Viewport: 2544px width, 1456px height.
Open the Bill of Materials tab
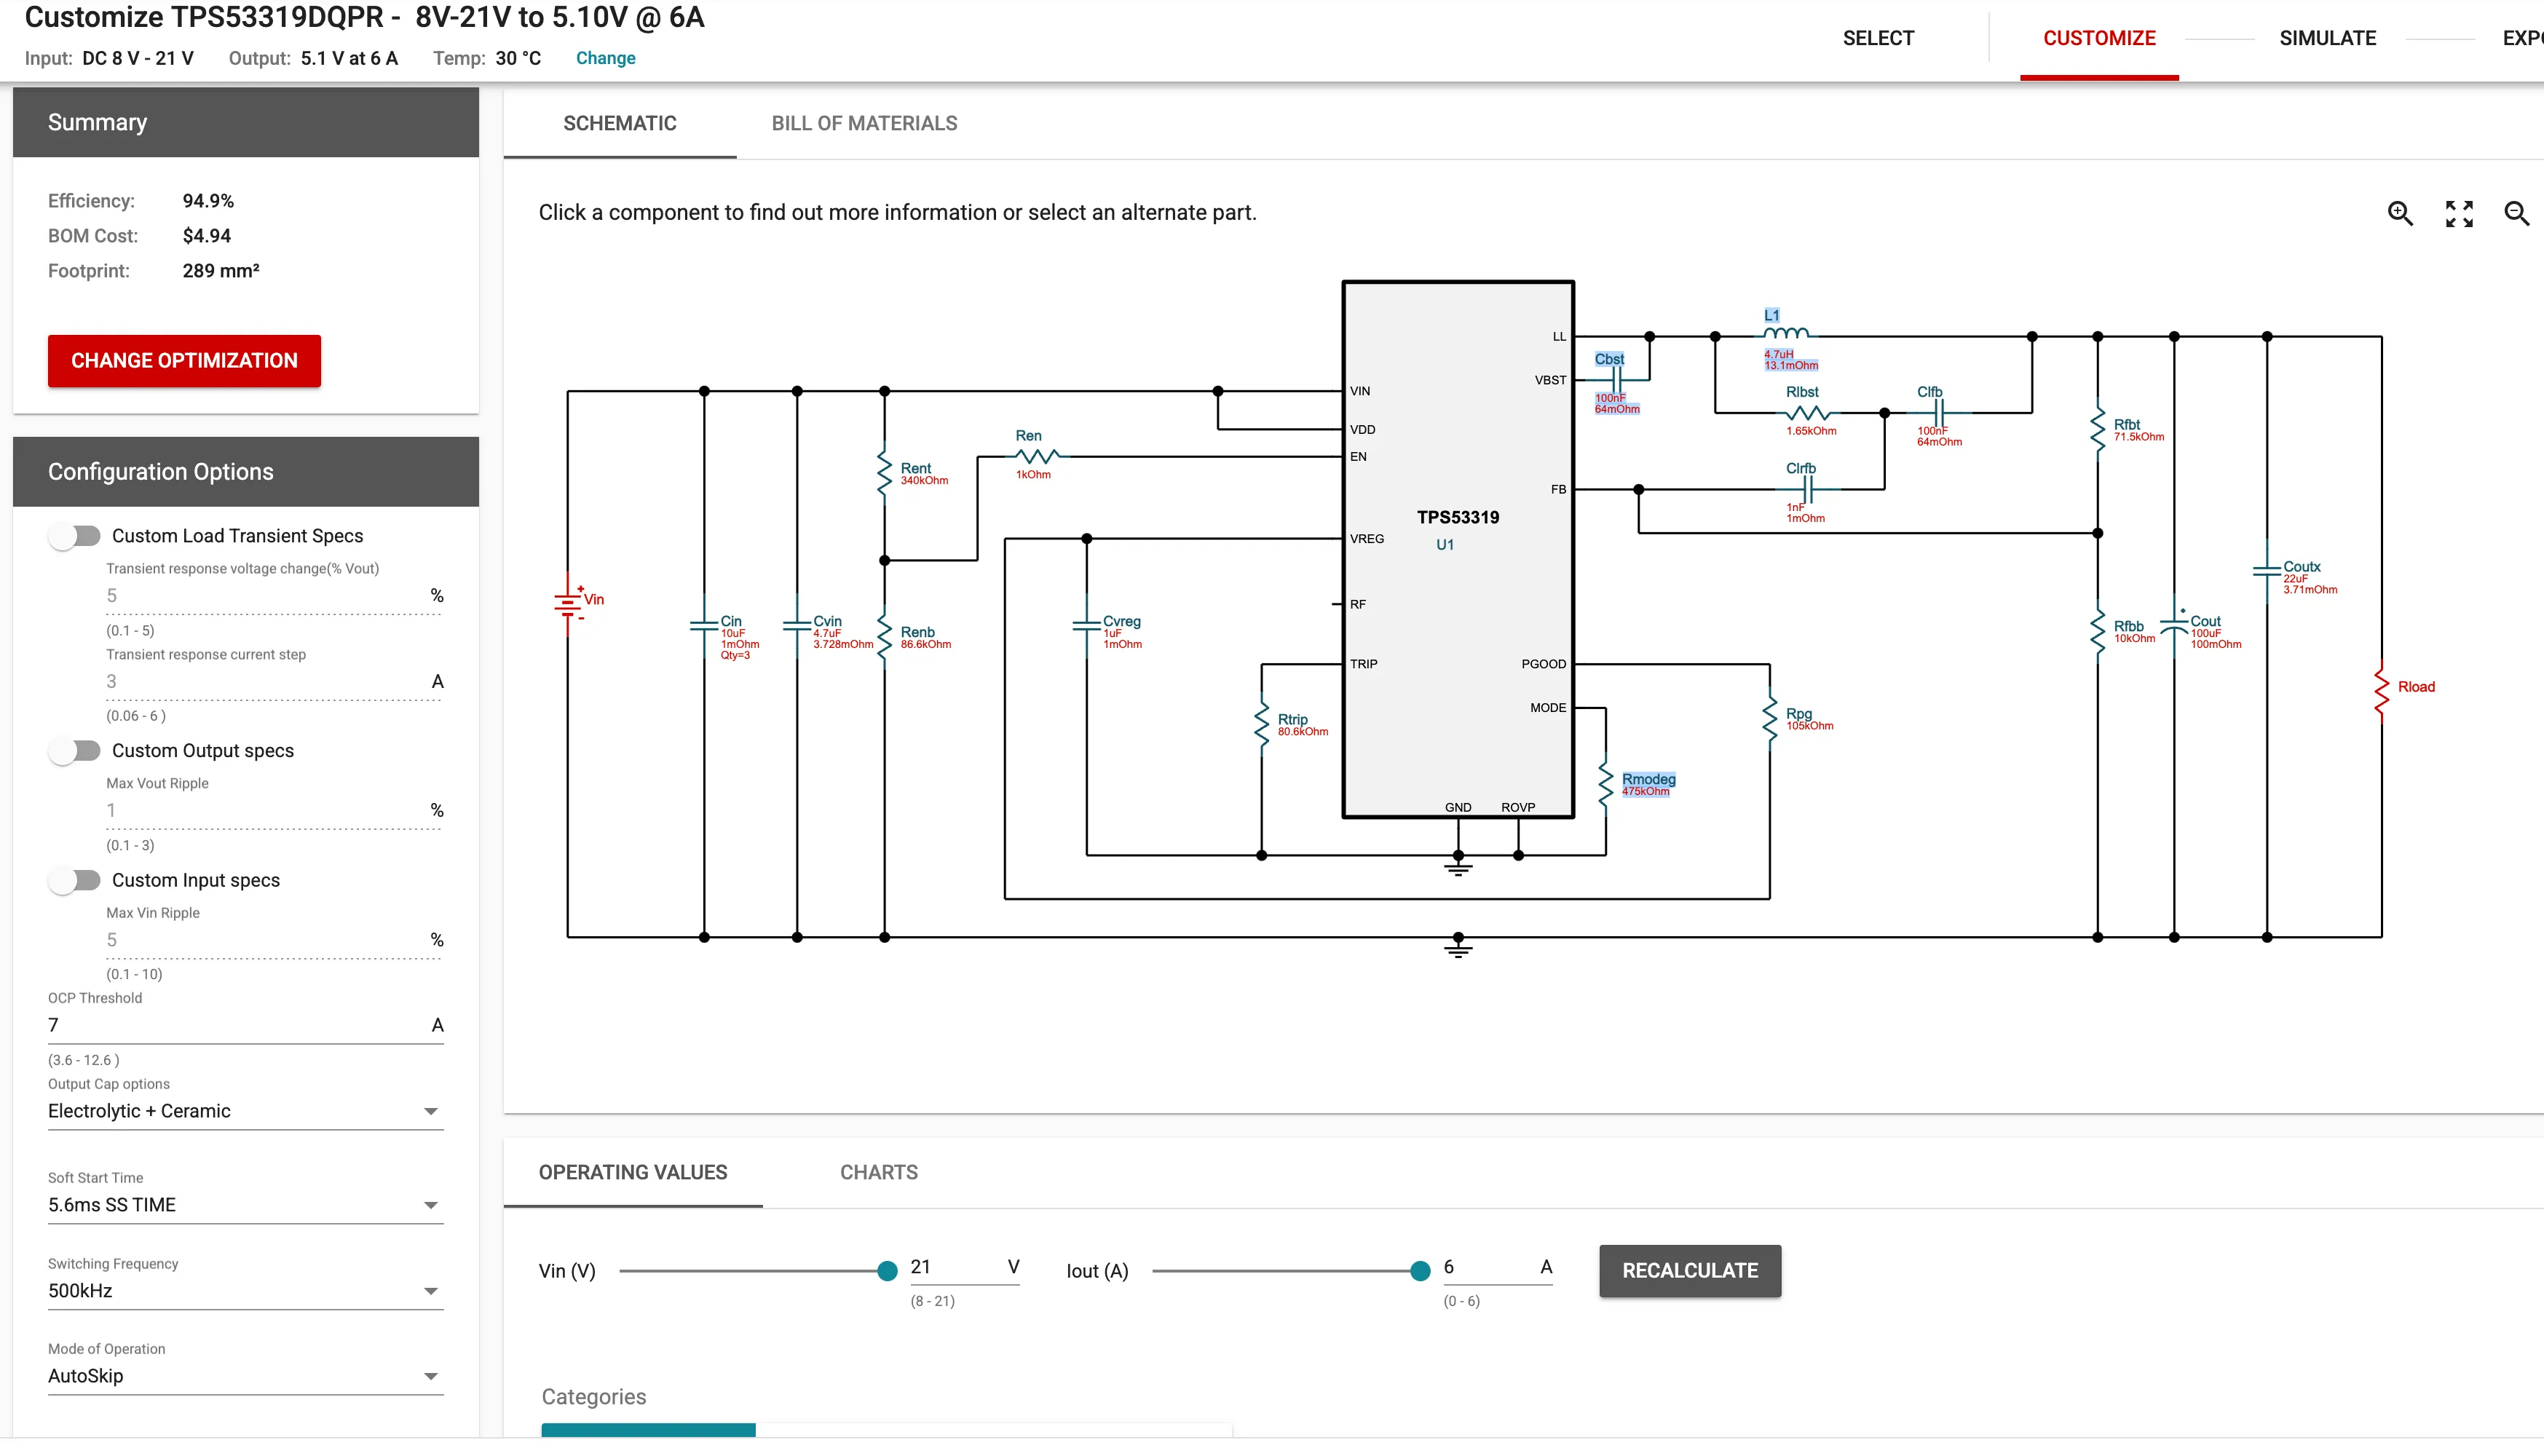(864, 123)
